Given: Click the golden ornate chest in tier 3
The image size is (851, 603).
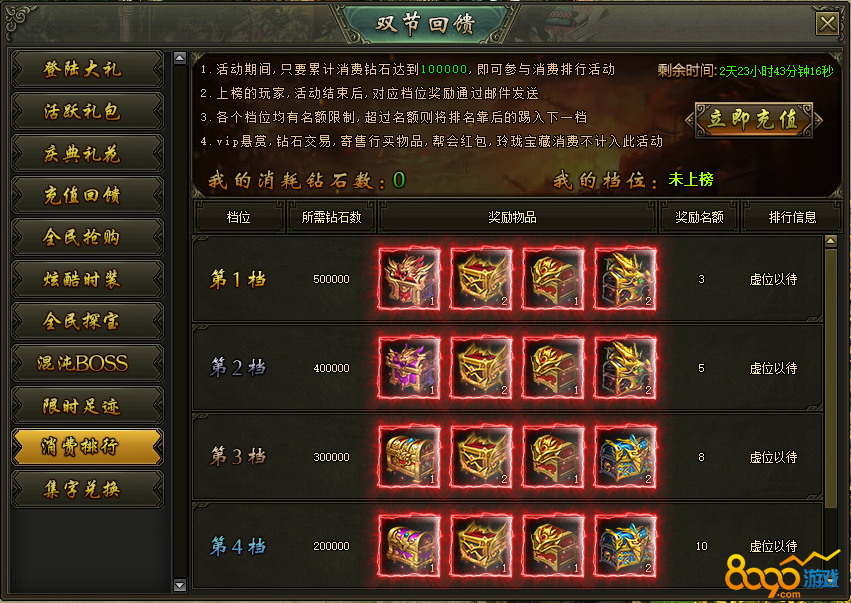Looking at the screenshot, I should [409, 457].
